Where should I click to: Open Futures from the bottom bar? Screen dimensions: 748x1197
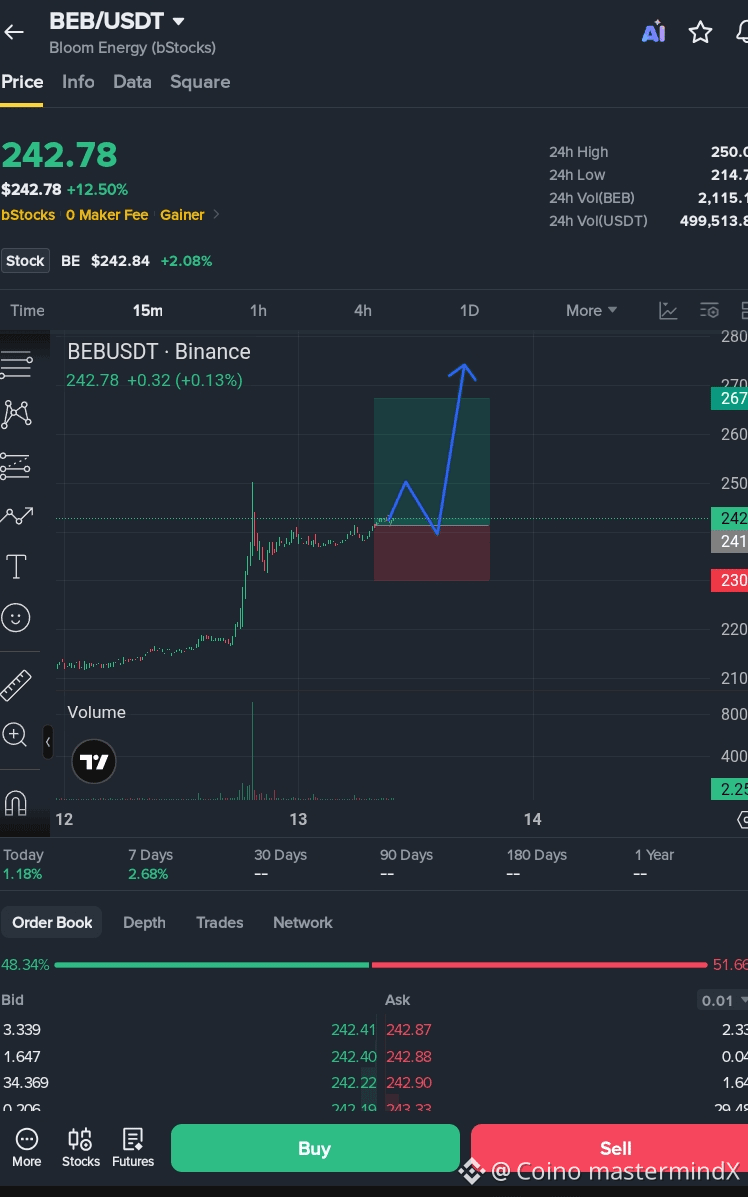click(133, 1147)
